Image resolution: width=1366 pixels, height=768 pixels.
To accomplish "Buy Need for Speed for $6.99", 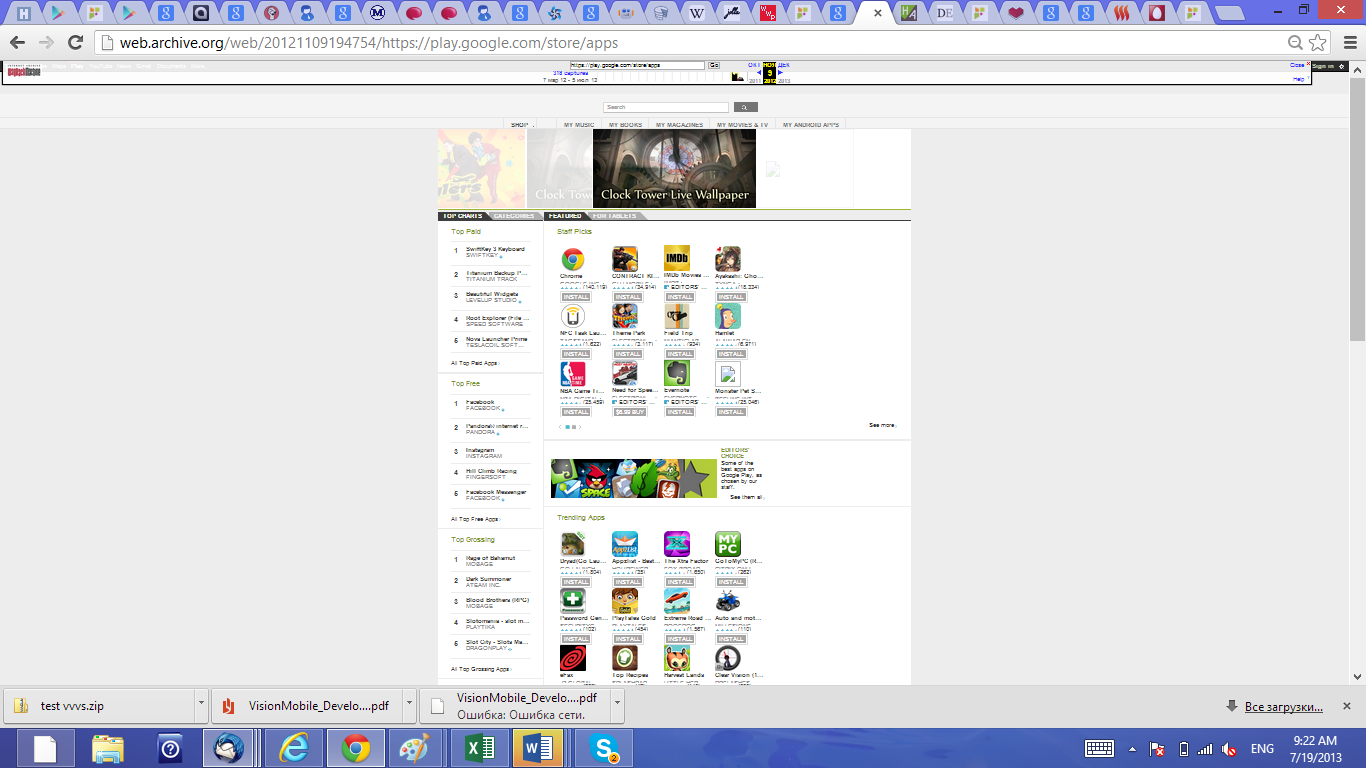I will [629, 412].
